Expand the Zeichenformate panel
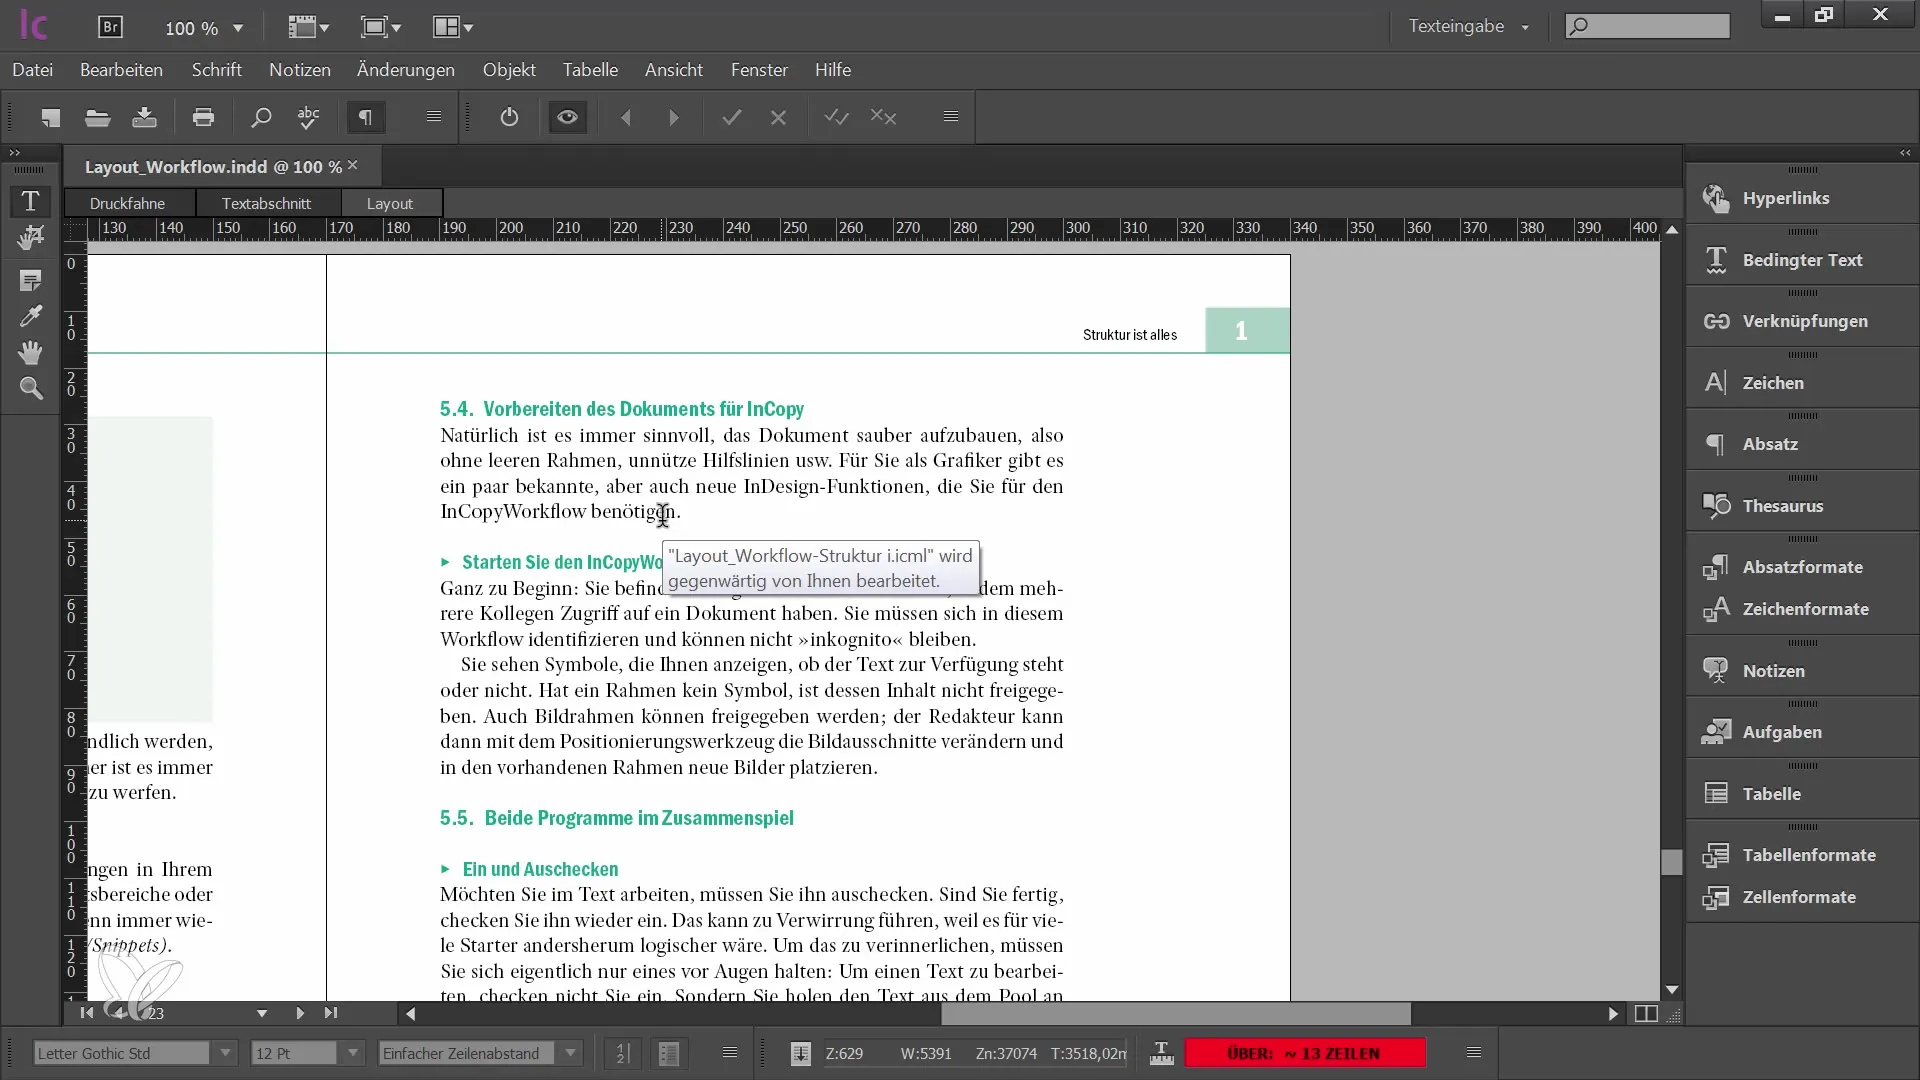 (1807, 608)
